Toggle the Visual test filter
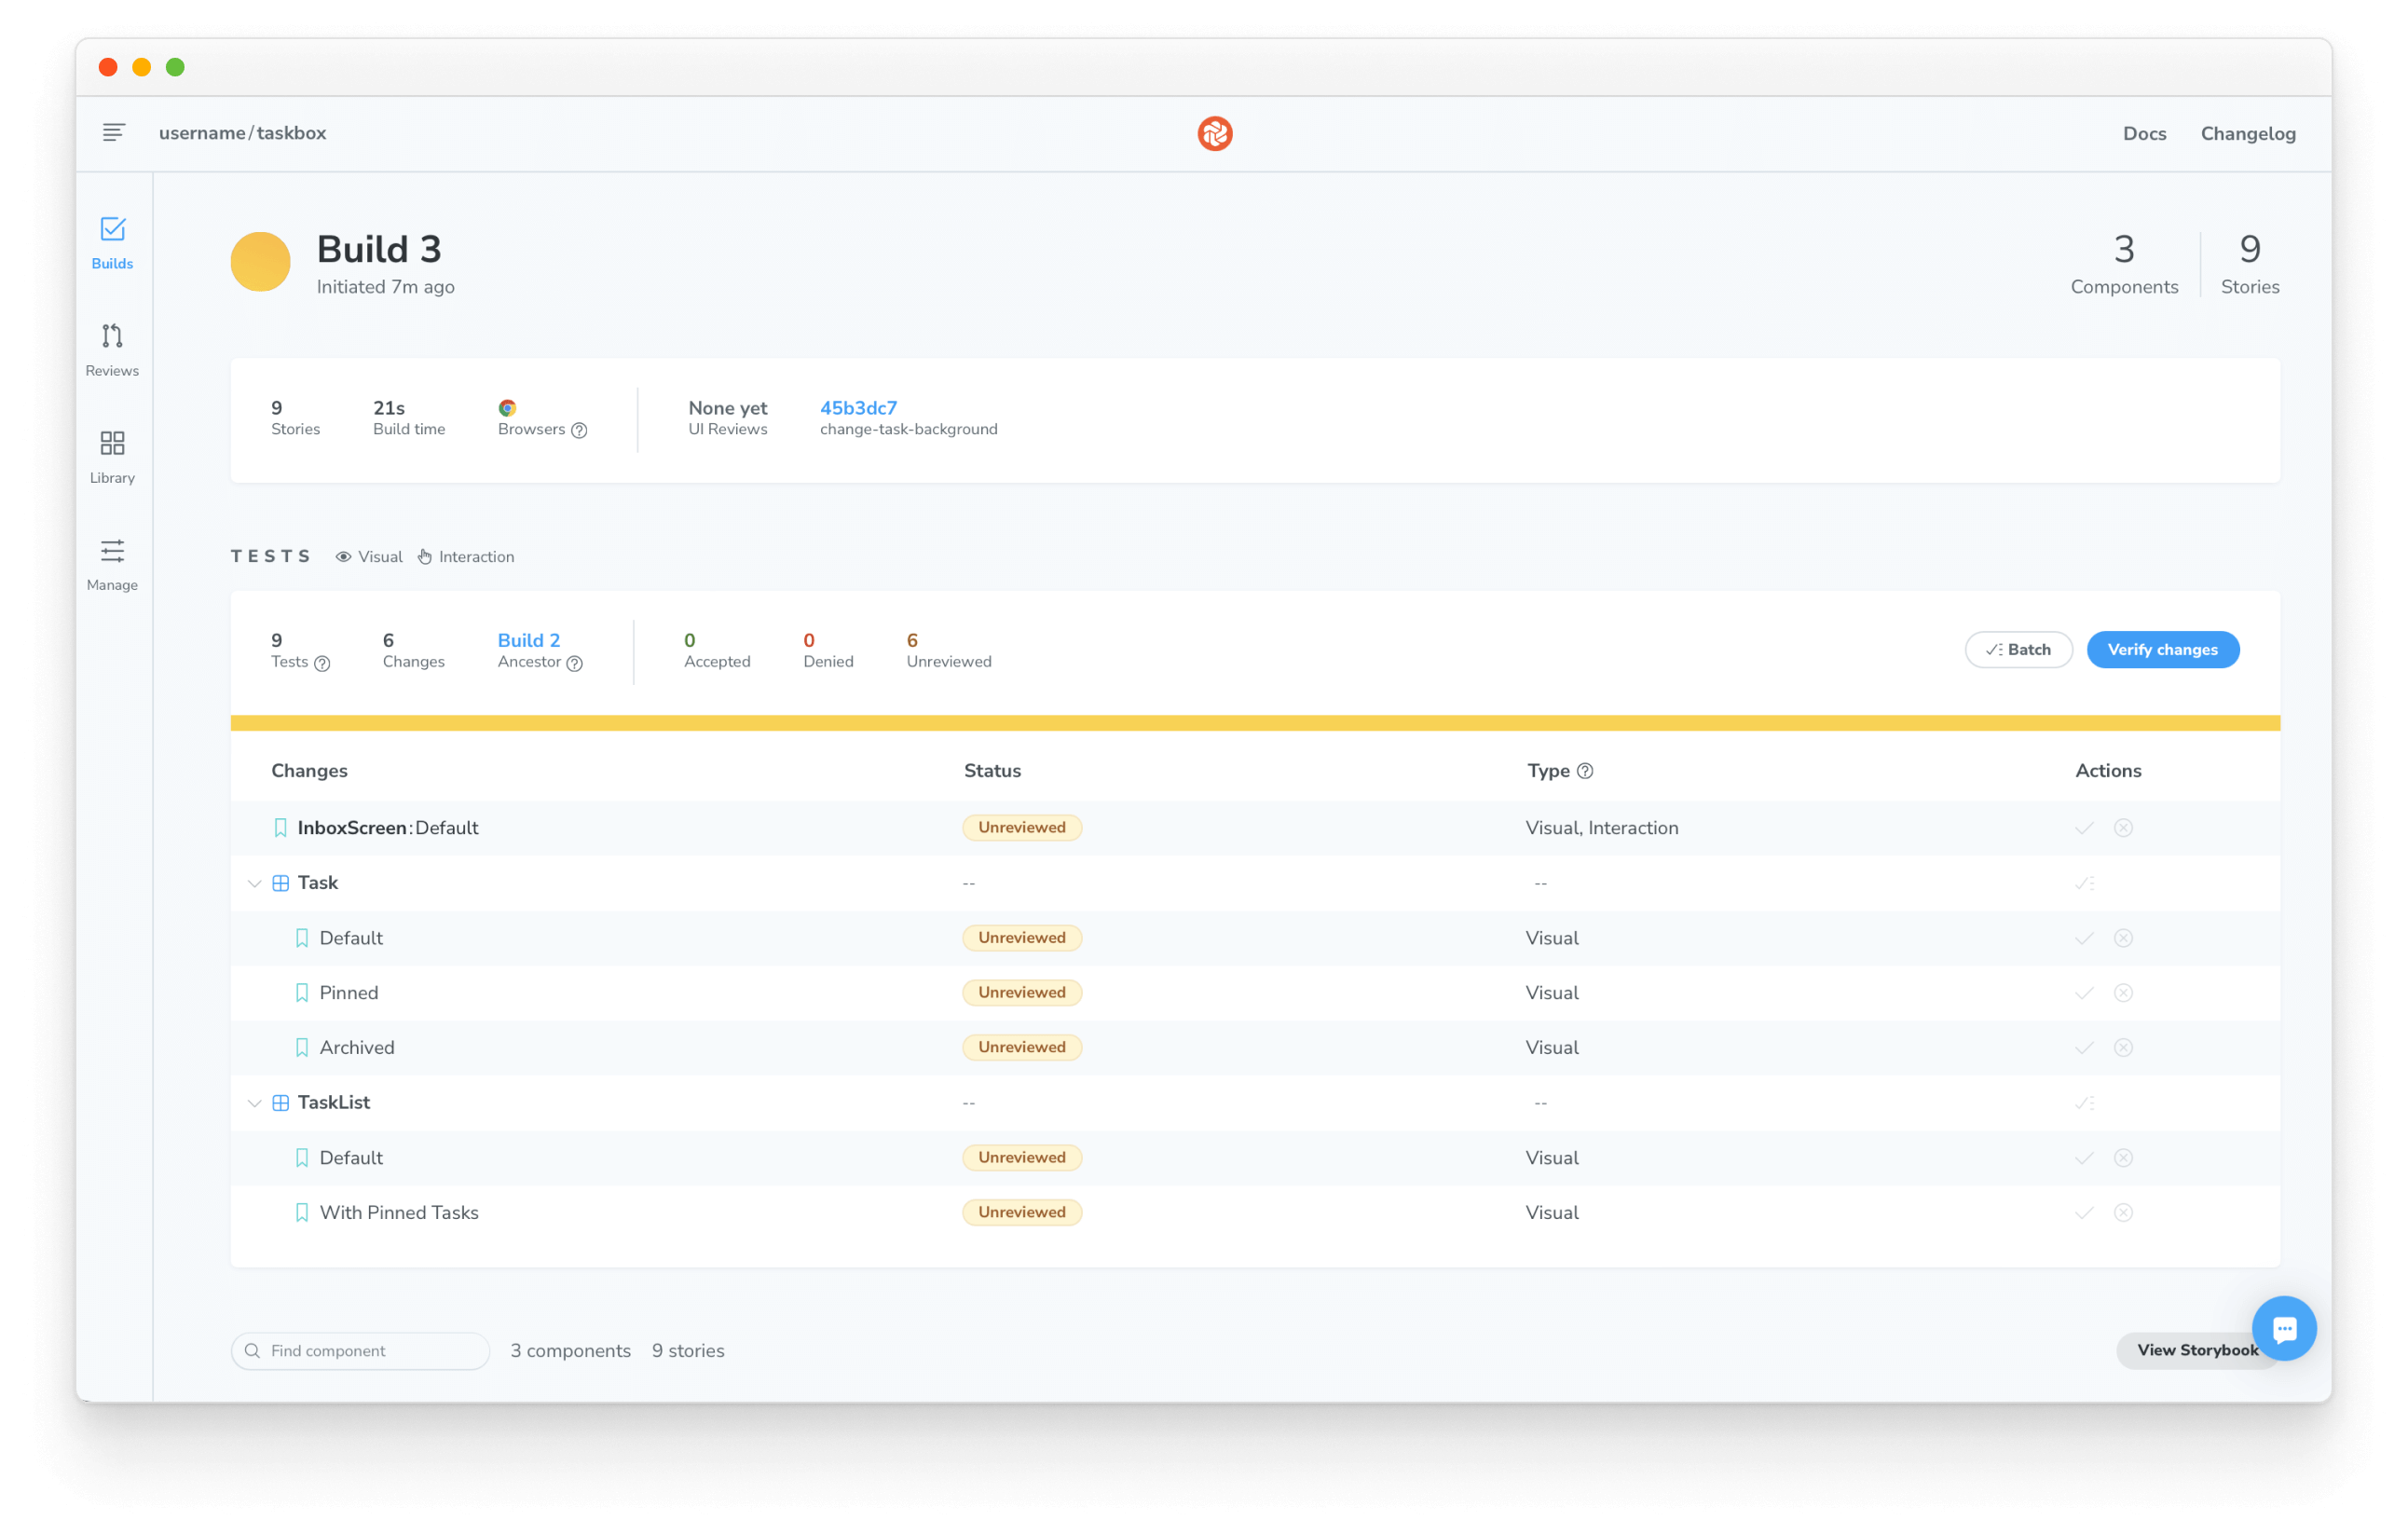 click(x=370, y=556)
